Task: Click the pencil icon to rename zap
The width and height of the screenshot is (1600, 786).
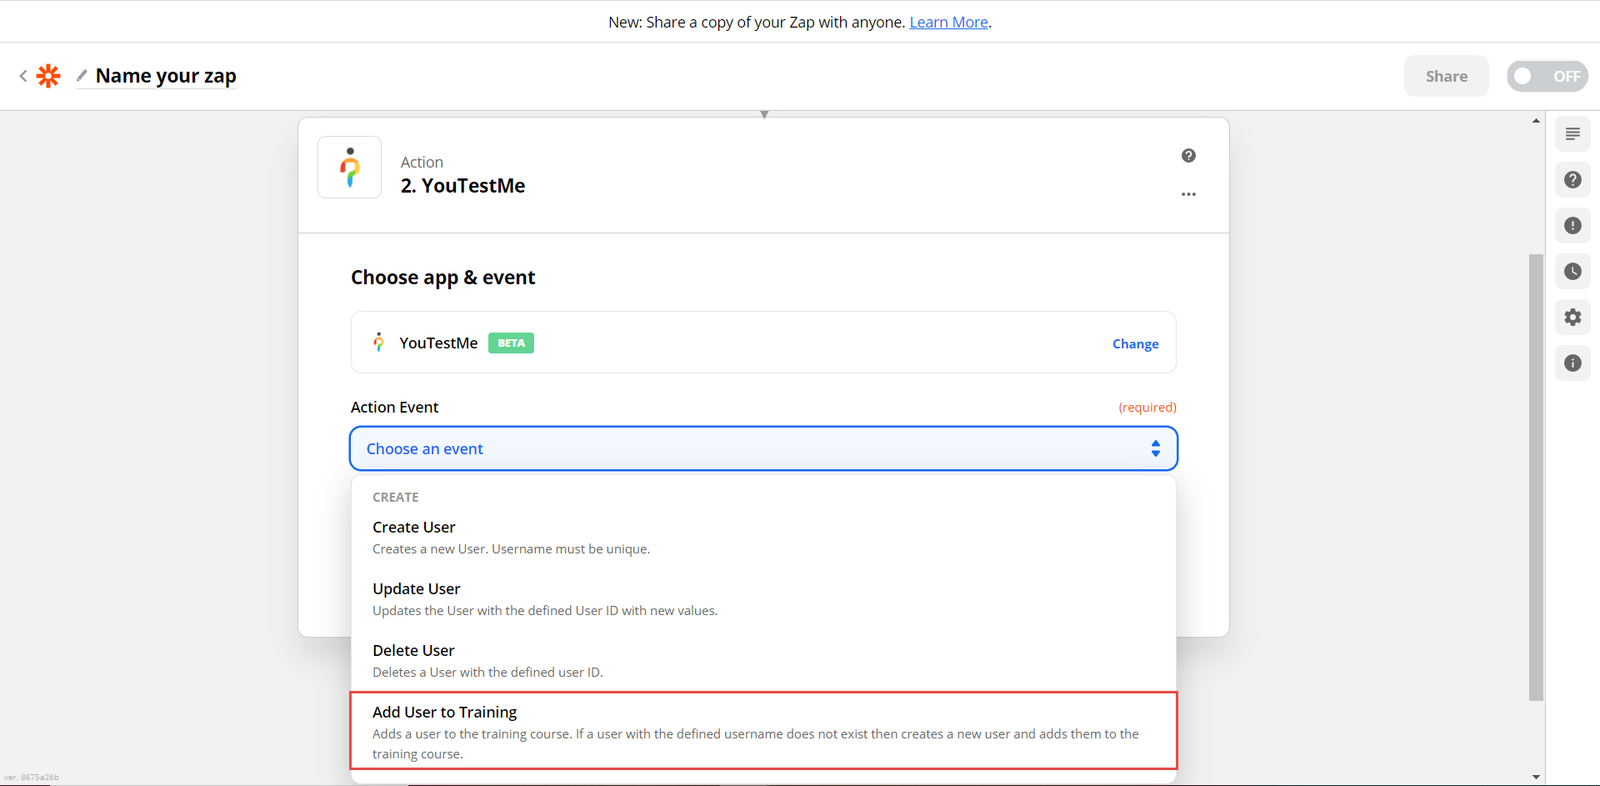Action: pos(82,76)
